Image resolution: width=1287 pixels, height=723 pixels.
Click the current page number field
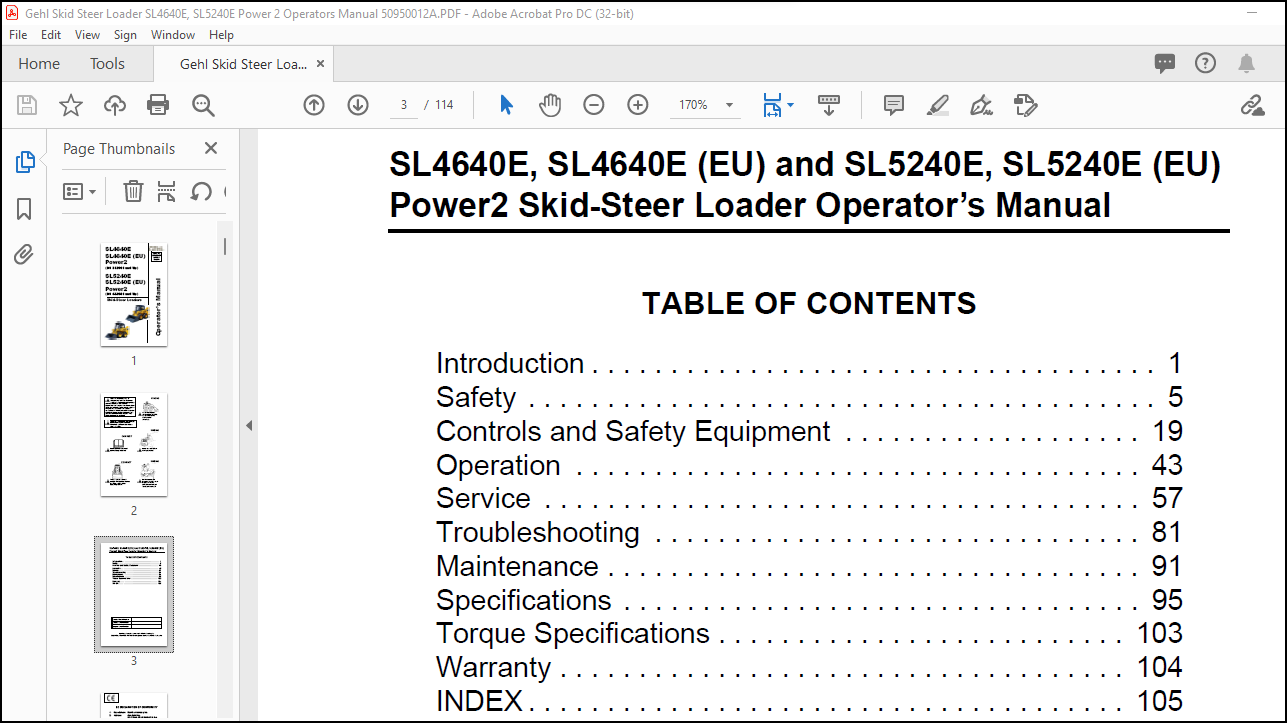[x=404, y=105]
